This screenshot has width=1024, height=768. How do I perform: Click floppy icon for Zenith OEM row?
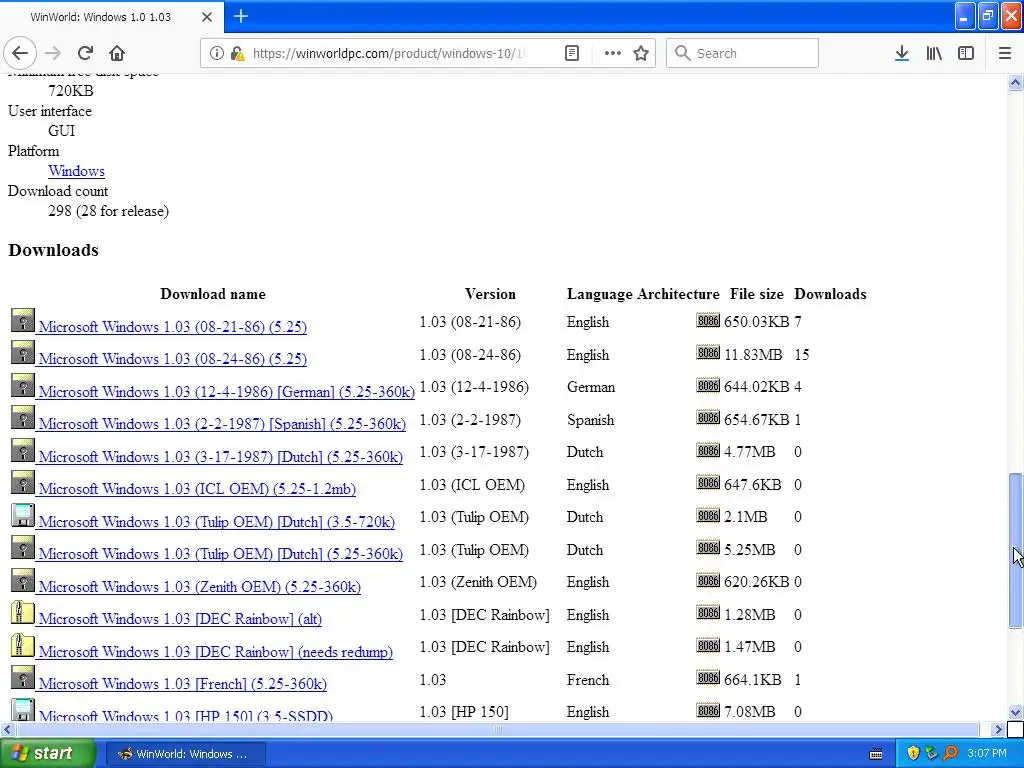23,581
